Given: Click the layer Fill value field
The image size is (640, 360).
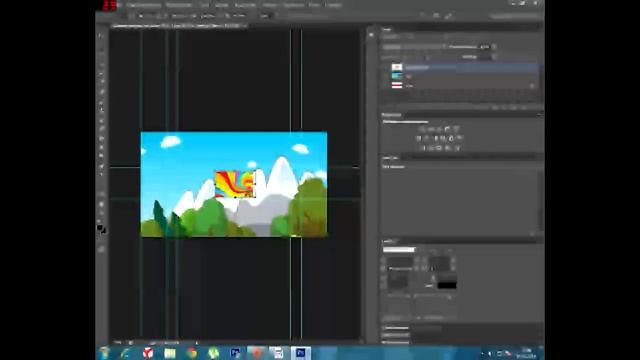Looking at the screenshot, I should [x=484, y=57].
